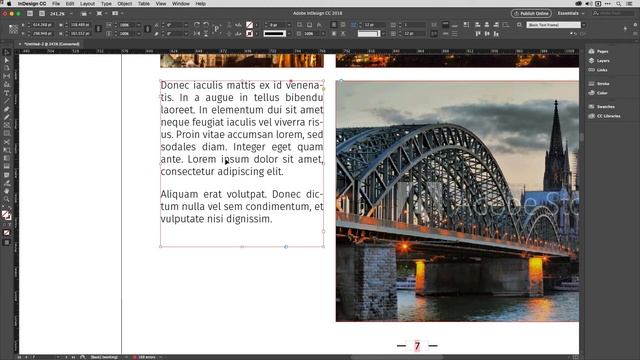
Task: Open the zoom level dropdown
Action: pos(71,13)
